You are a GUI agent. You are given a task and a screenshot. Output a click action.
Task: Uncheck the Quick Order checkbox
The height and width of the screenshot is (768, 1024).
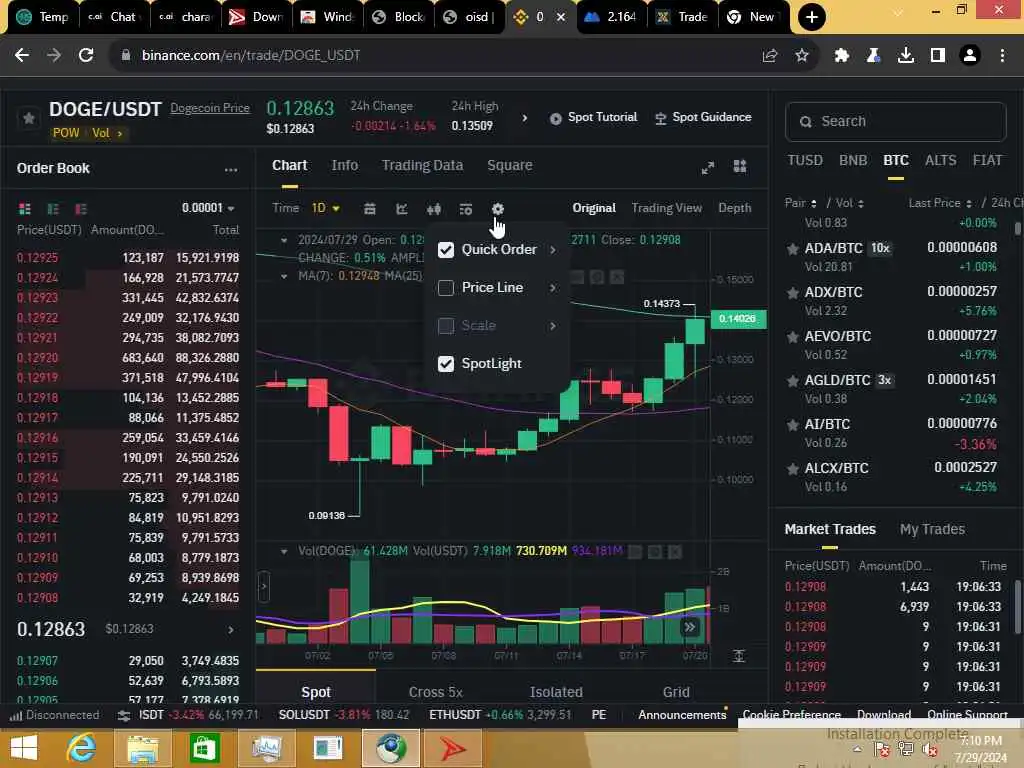tap(446, 250)
